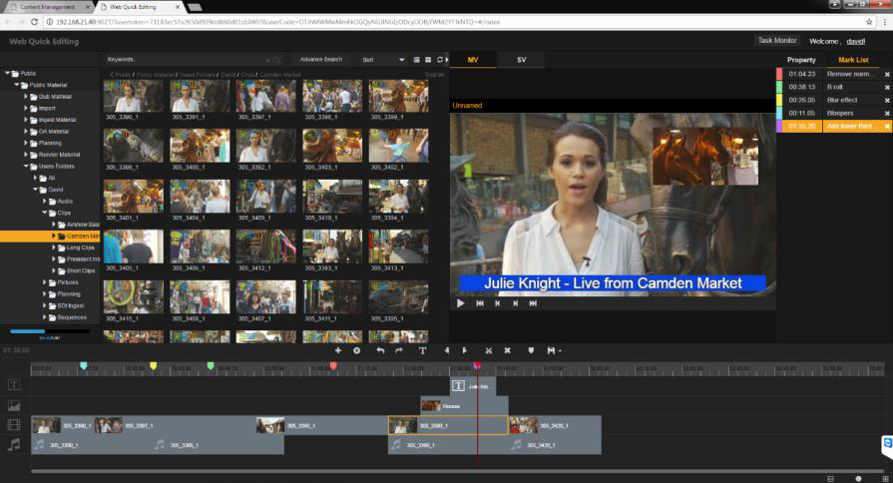Click the Advance Search button
The image size is (893, 483).
click(320, 60)
